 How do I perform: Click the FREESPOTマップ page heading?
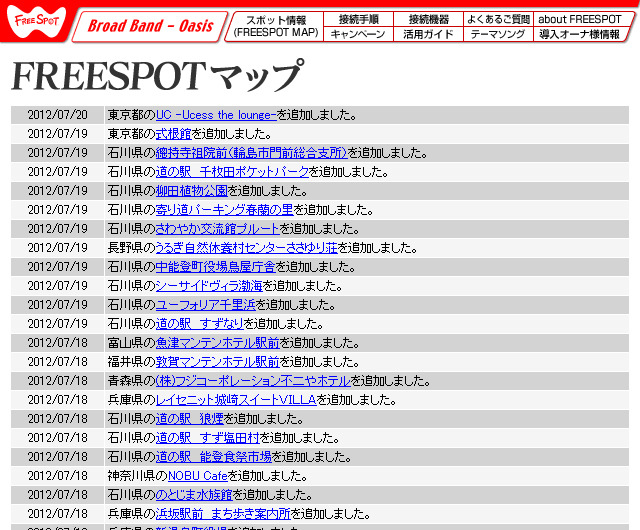pyautogui.click(x=158, y=76)
